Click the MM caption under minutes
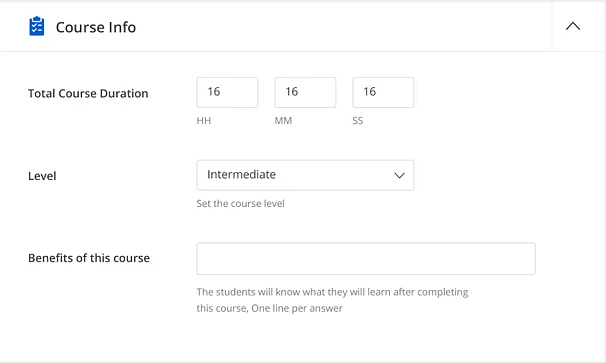This screenshot has height=363, width=606. pyautogui.click(x=283, y=121)
